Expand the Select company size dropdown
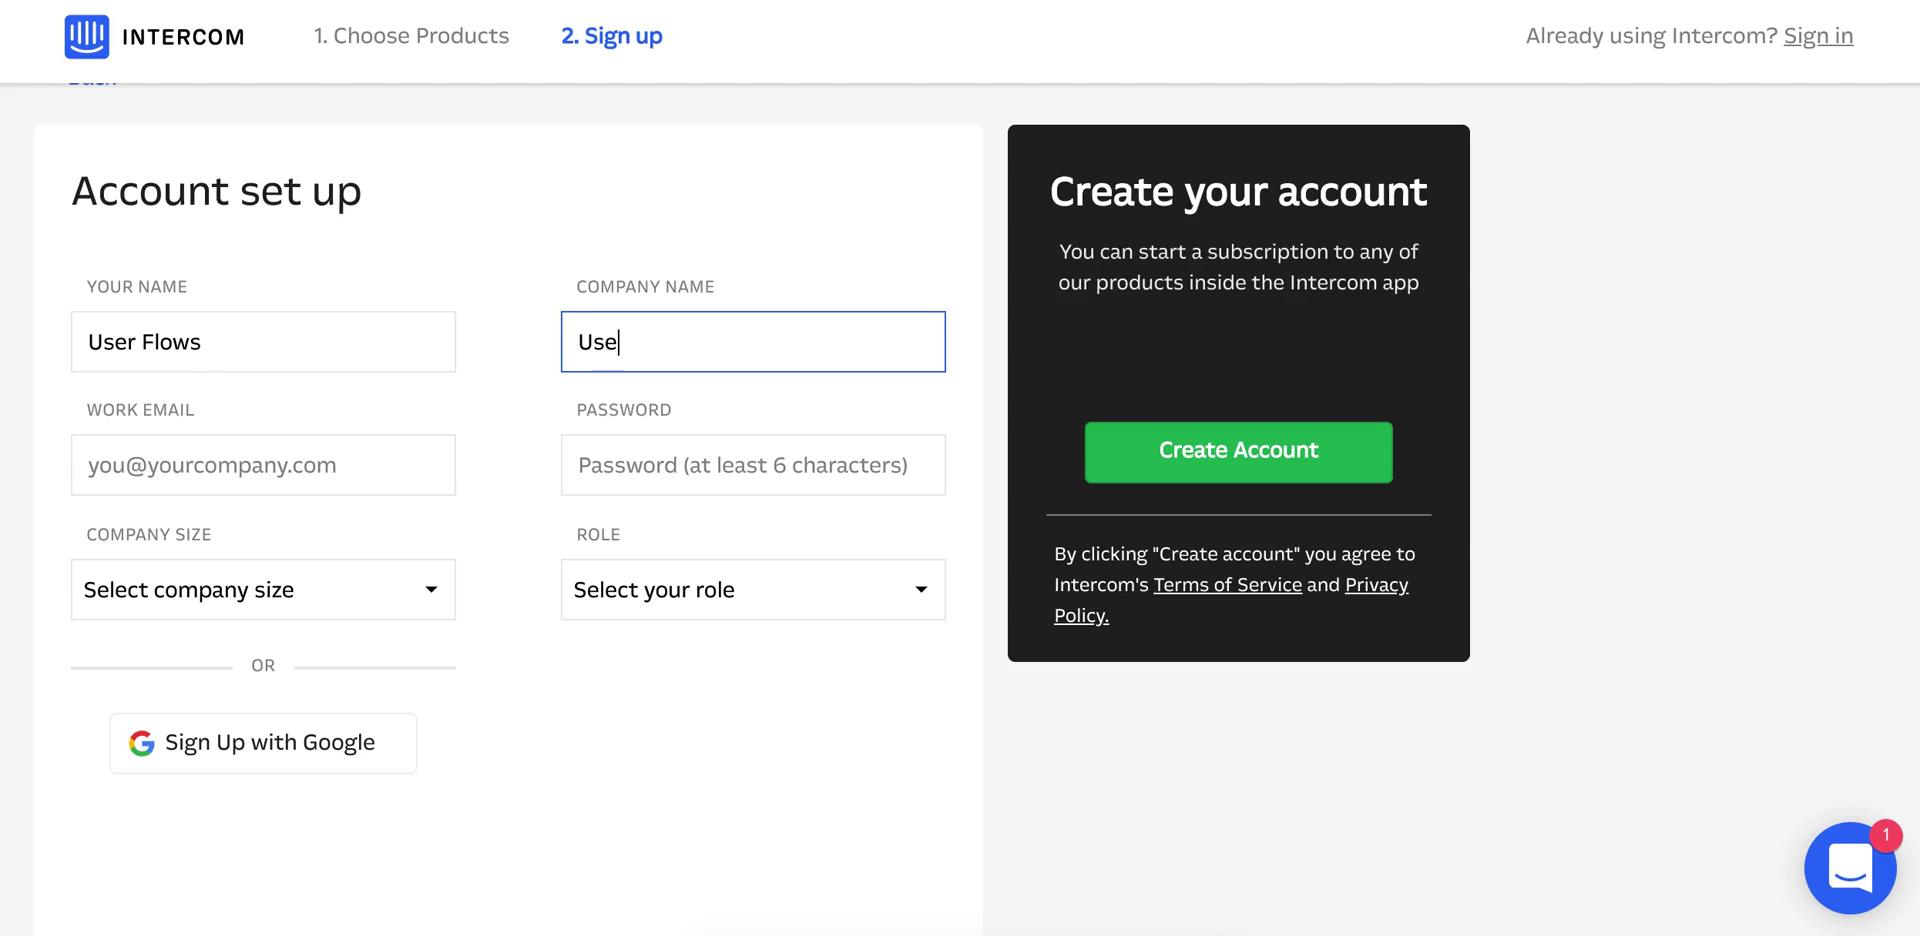 [263, 590]
